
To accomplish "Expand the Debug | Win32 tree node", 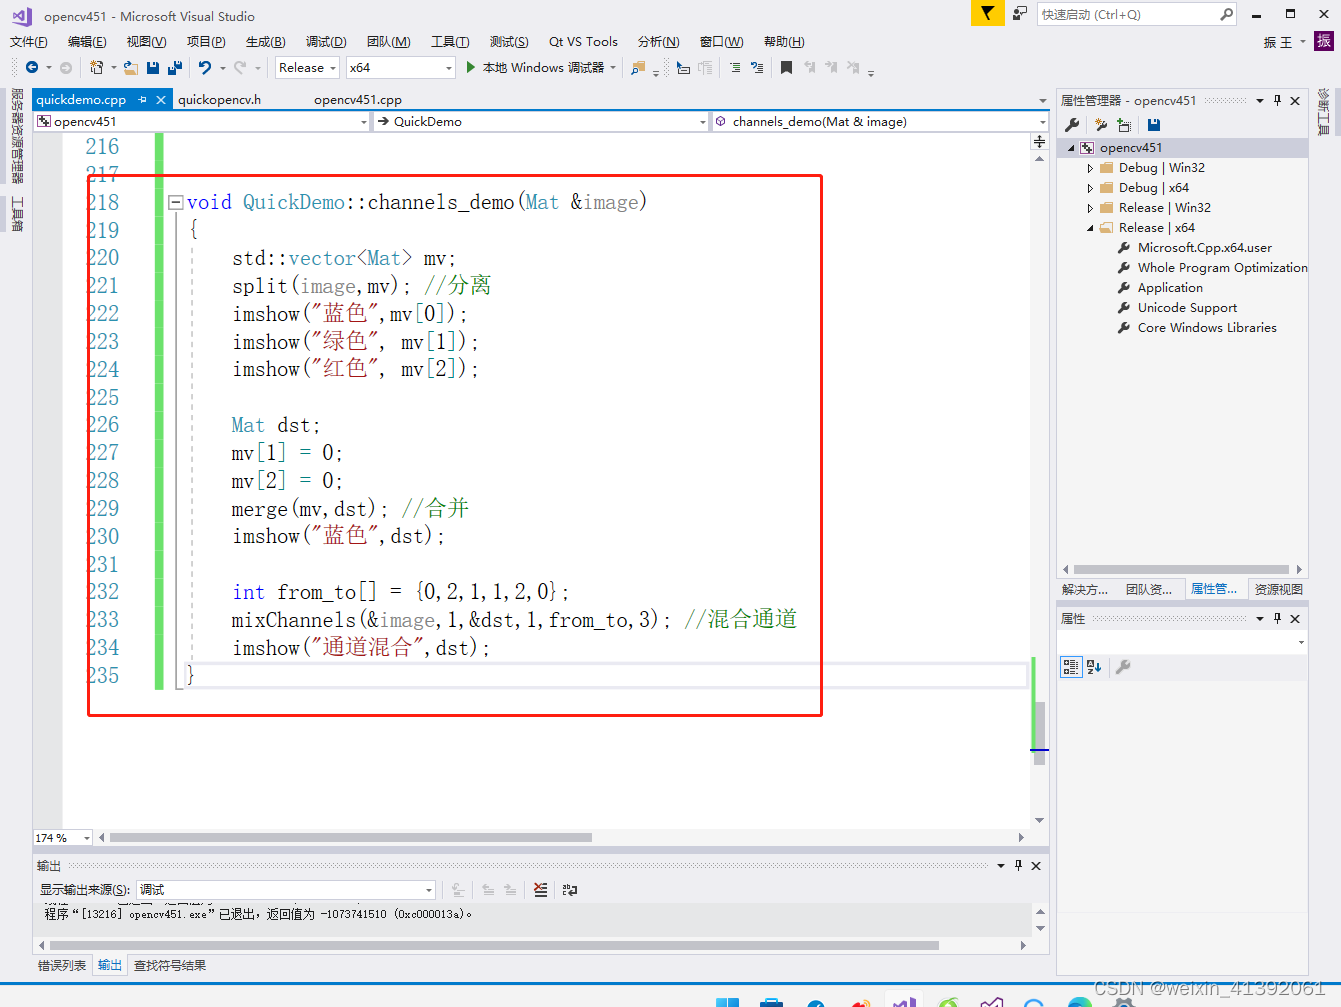I will 1090,168.
